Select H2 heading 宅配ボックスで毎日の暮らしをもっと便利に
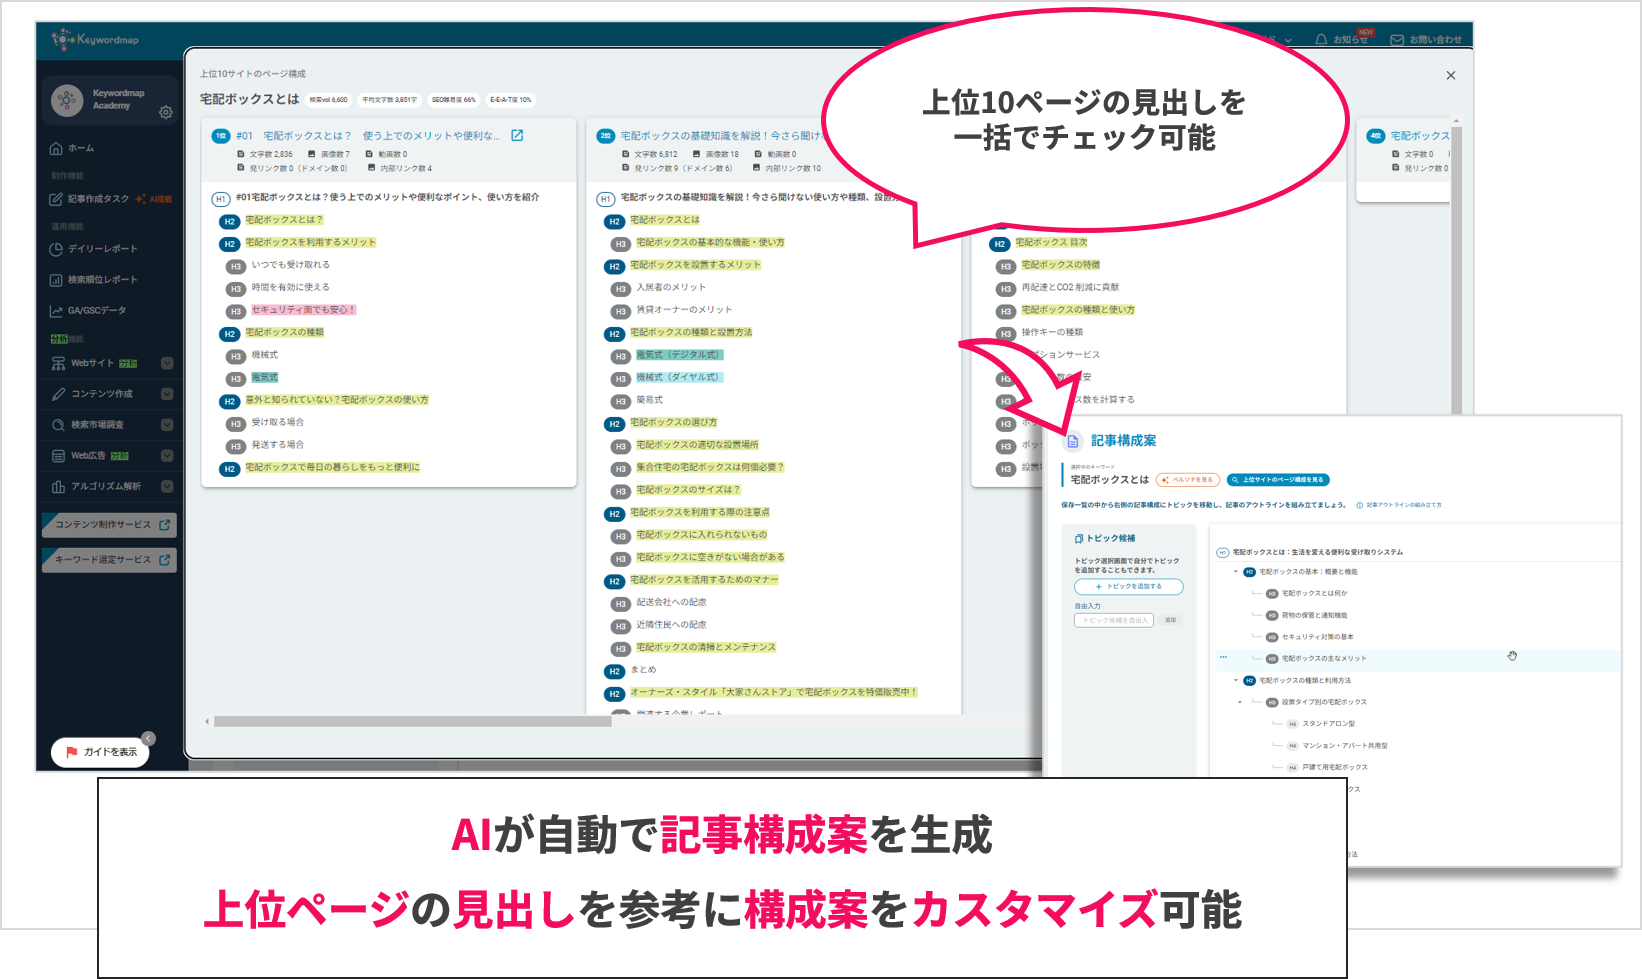1642x979 pixels. [x=333, y=467]
